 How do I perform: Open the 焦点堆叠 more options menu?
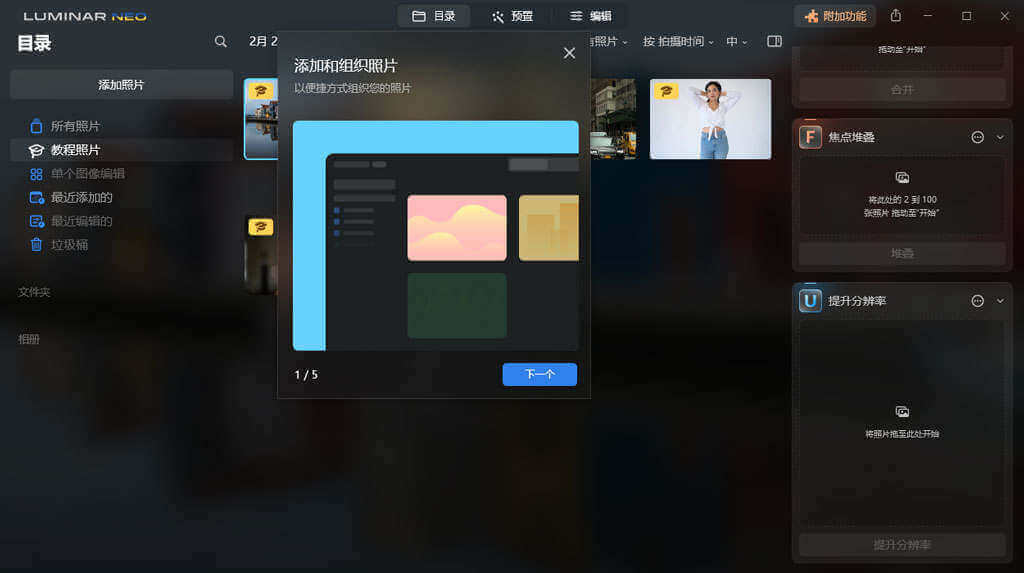point(978,137)
